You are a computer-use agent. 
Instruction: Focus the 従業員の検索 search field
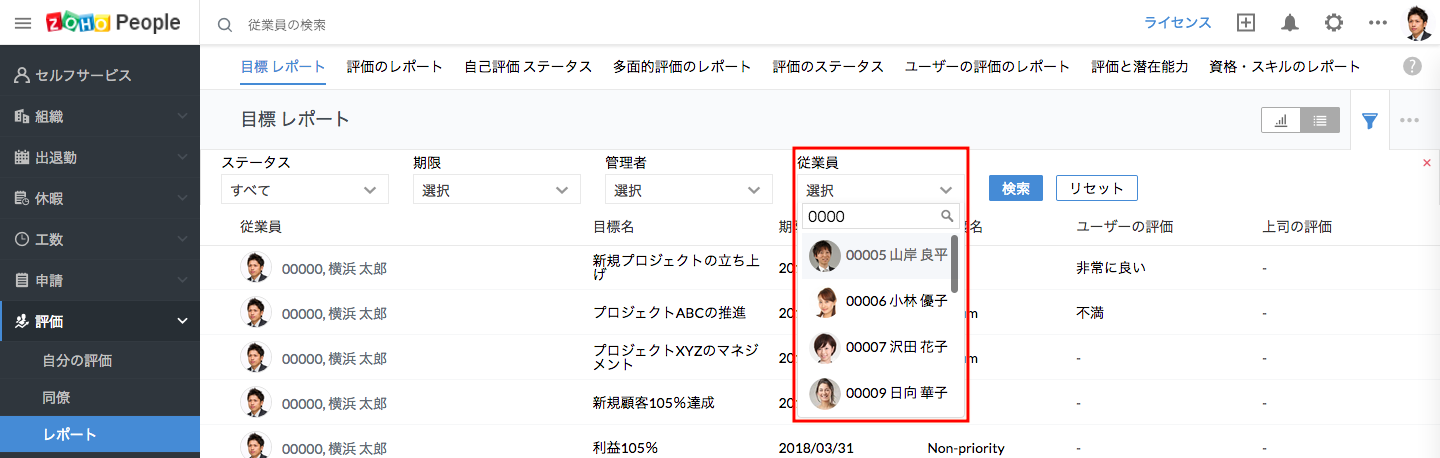(287, 24)
